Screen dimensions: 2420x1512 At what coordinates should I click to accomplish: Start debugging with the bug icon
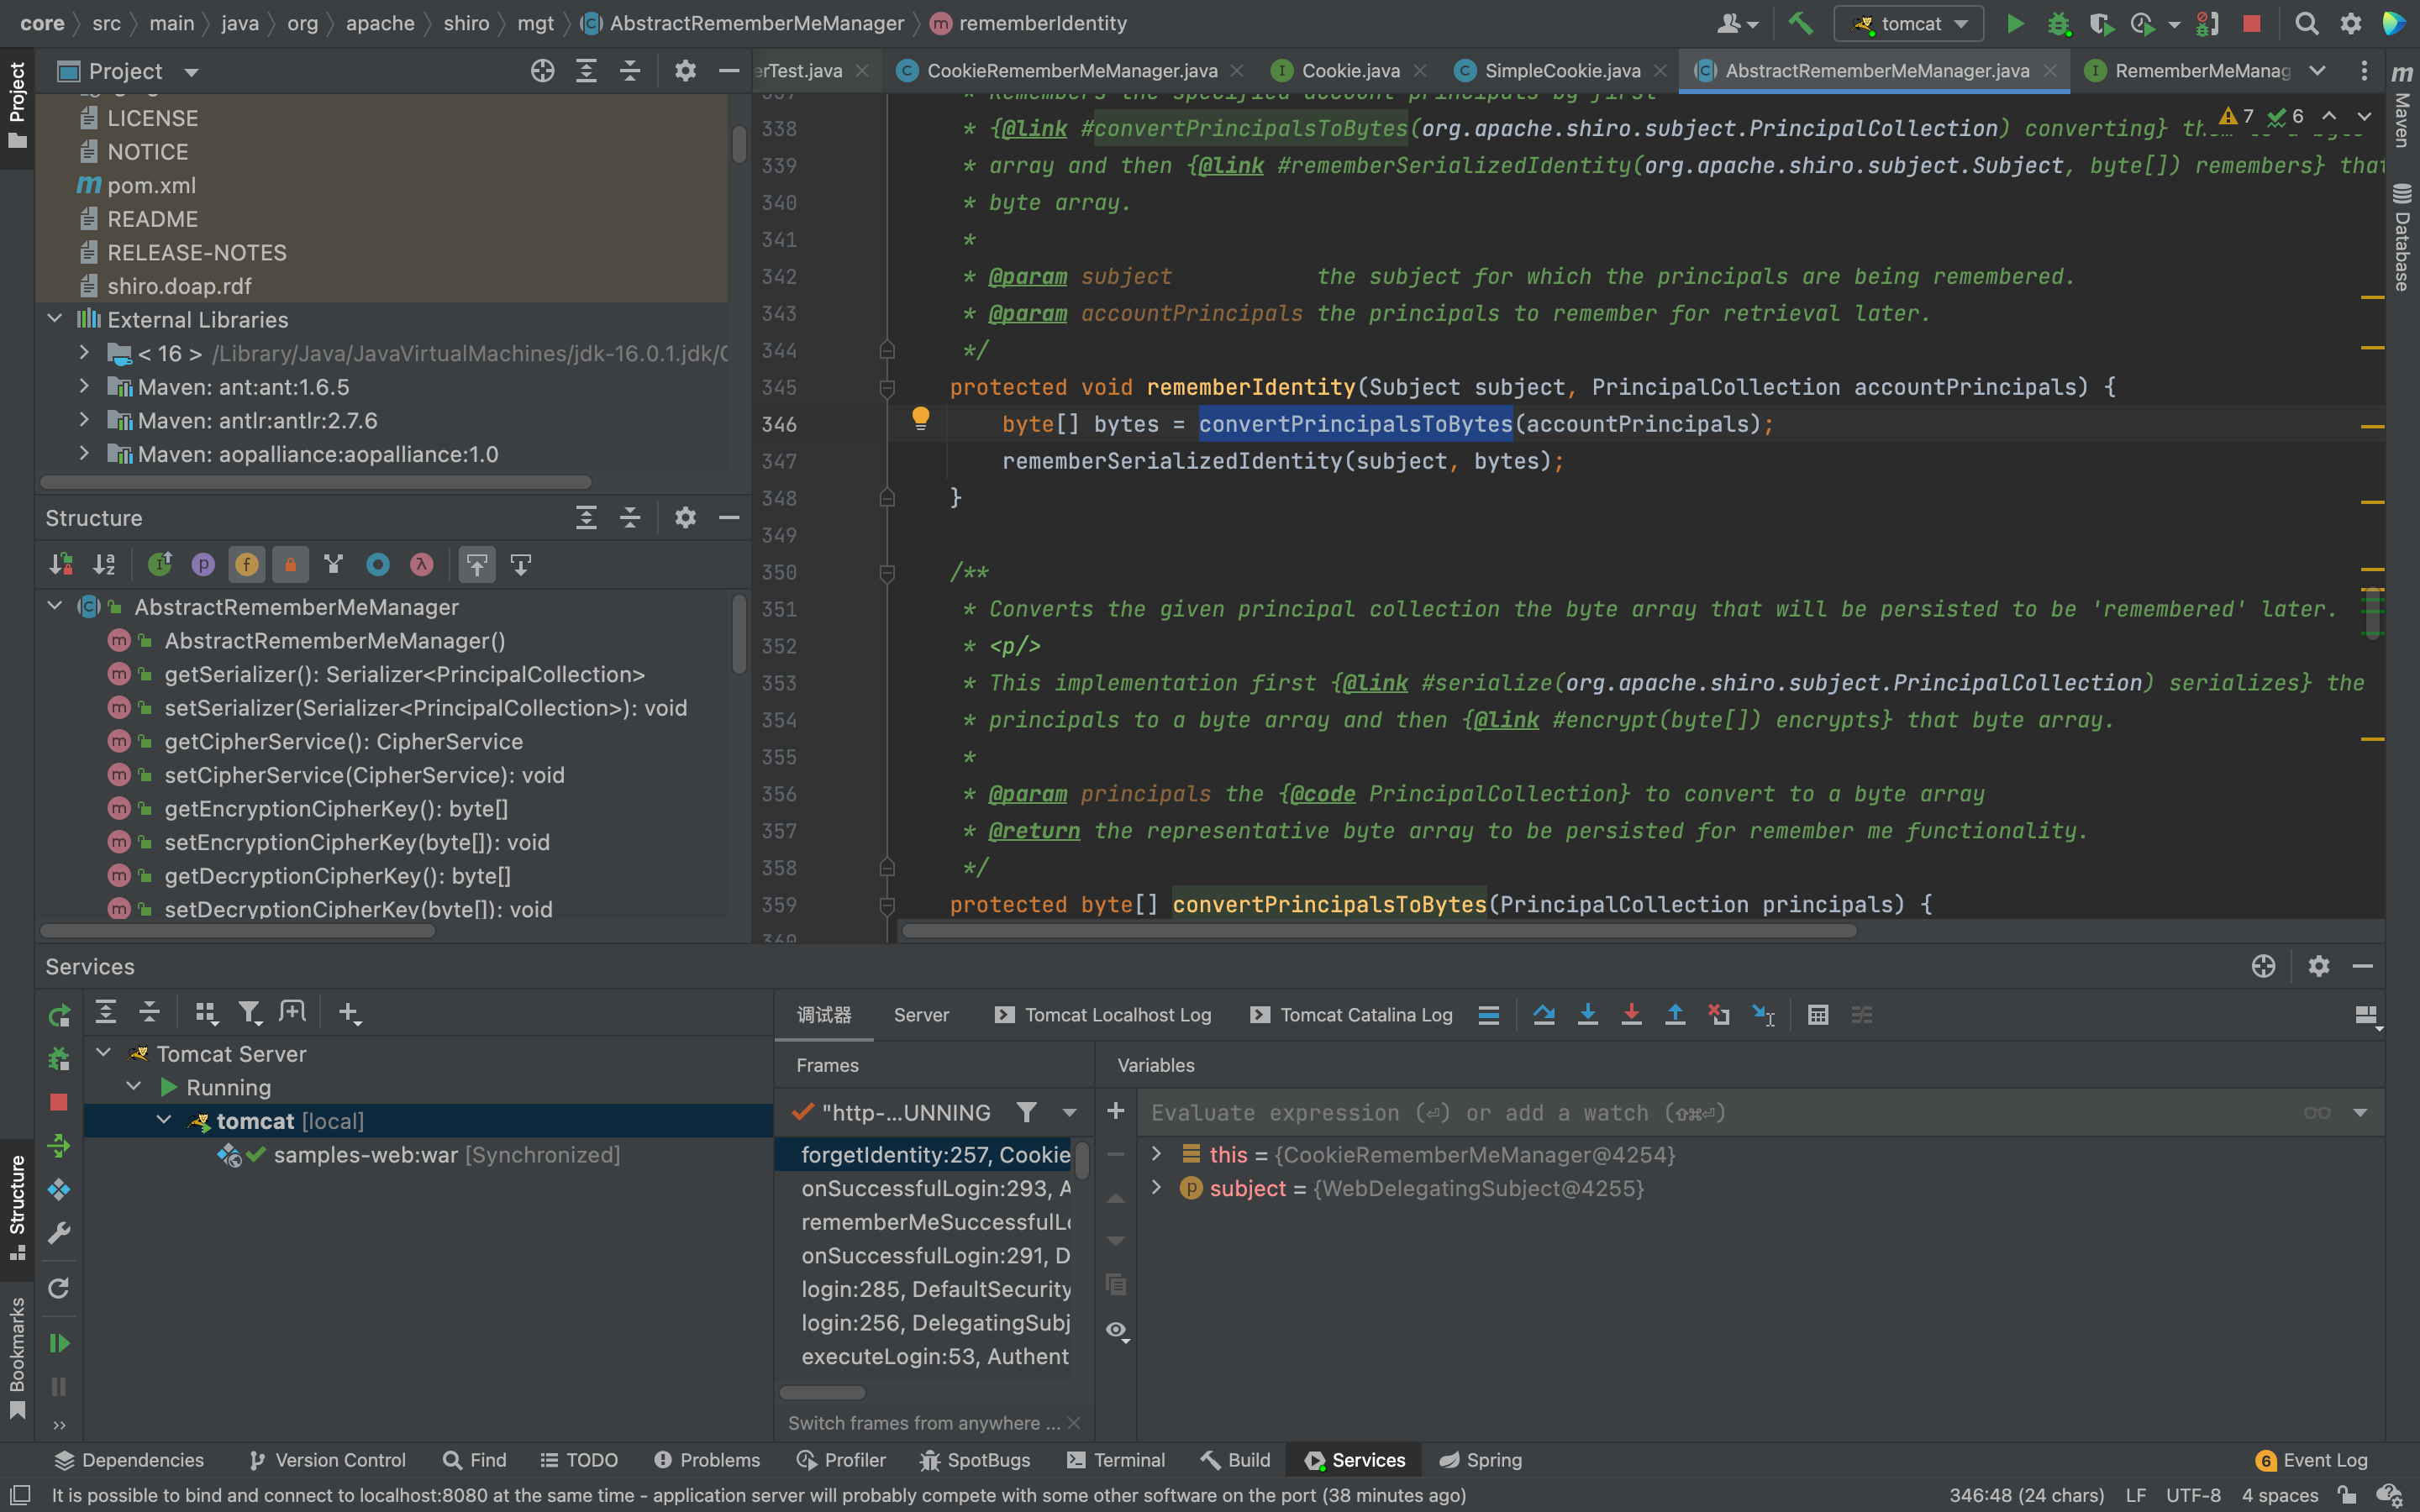click(2058, 23)
